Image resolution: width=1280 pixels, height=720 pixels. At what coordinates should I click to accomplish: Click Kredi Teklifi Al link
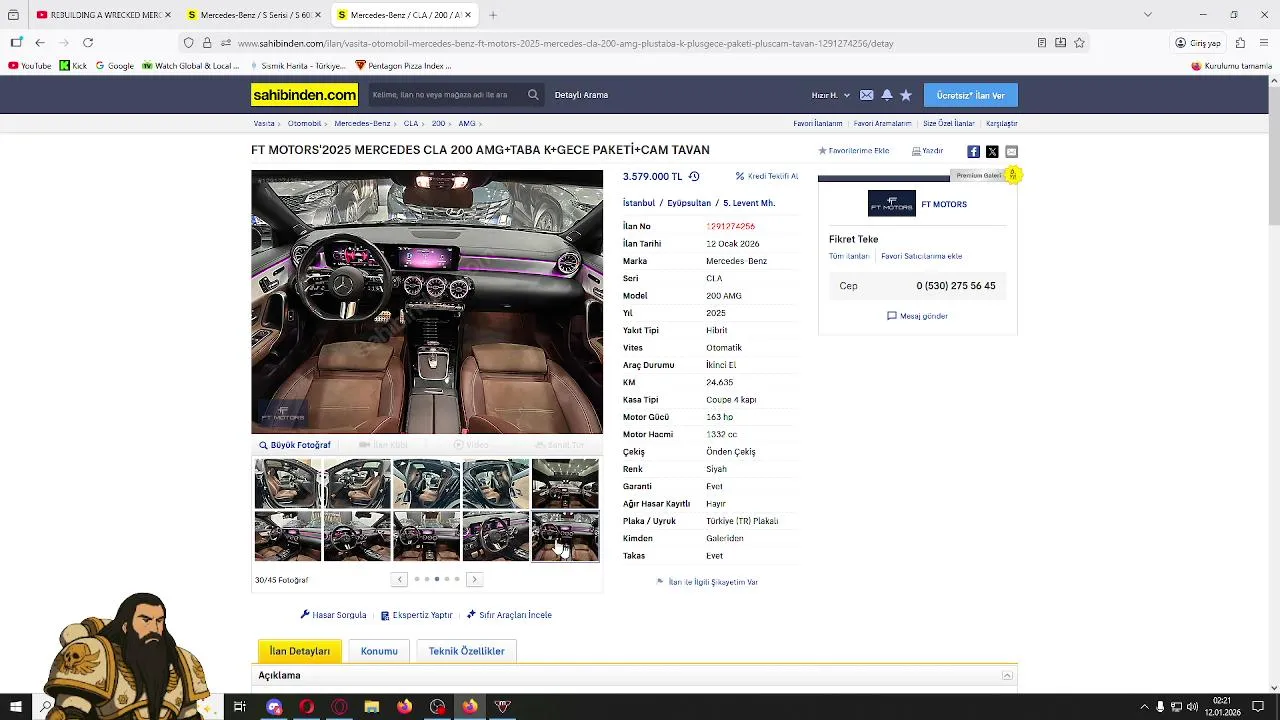coord(767,176)
